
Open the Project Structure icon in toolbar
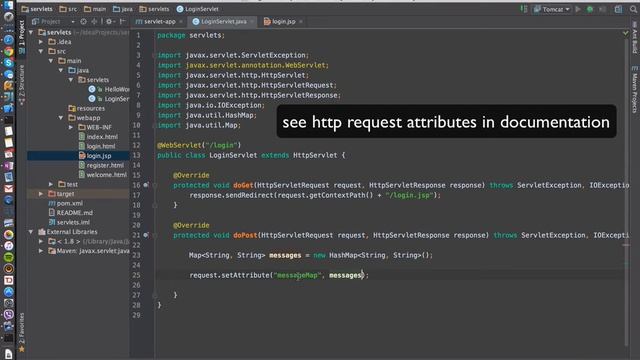point(618,9)
